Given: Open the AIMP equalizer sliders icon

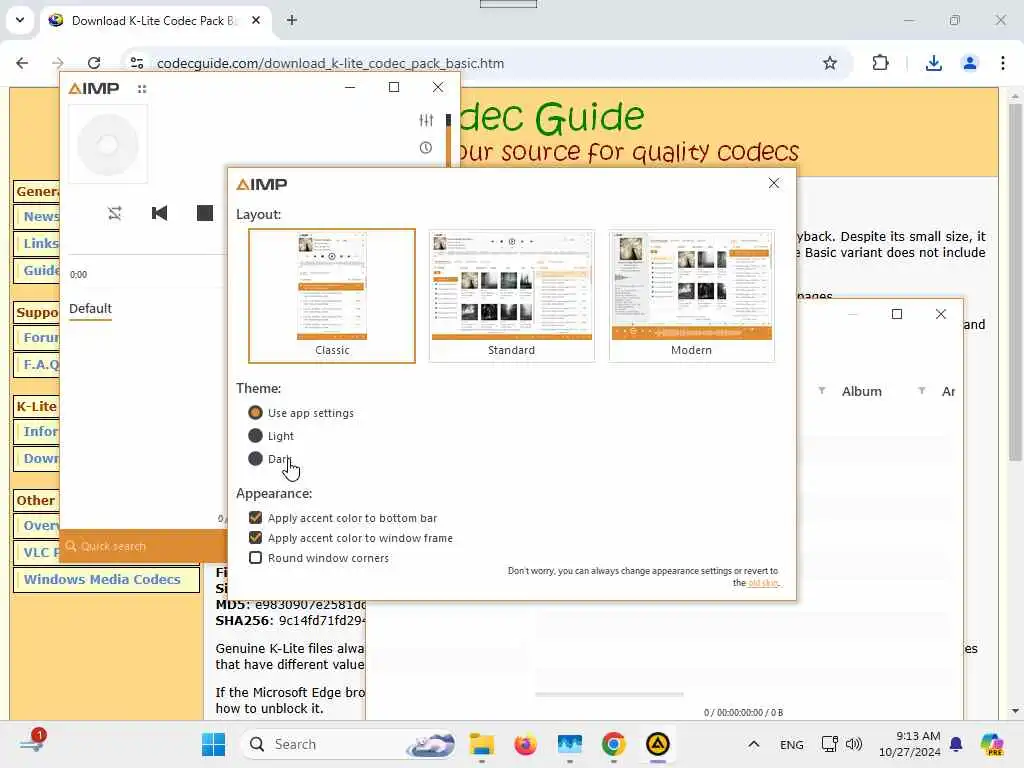Looking at the screenshot, I should click(426, 120).
